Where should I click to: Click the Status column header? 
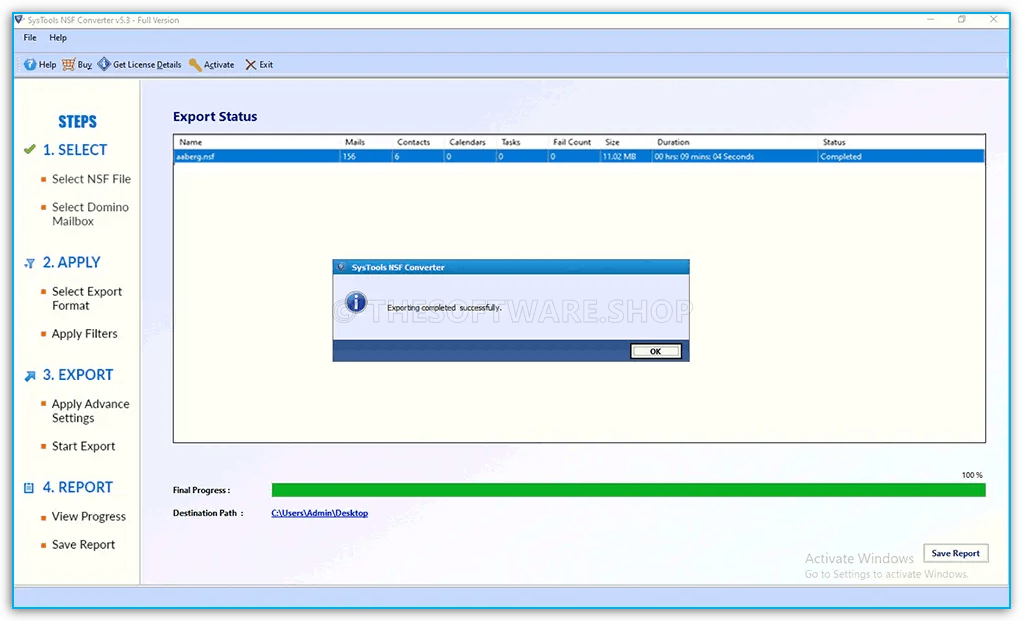point(834,142)
